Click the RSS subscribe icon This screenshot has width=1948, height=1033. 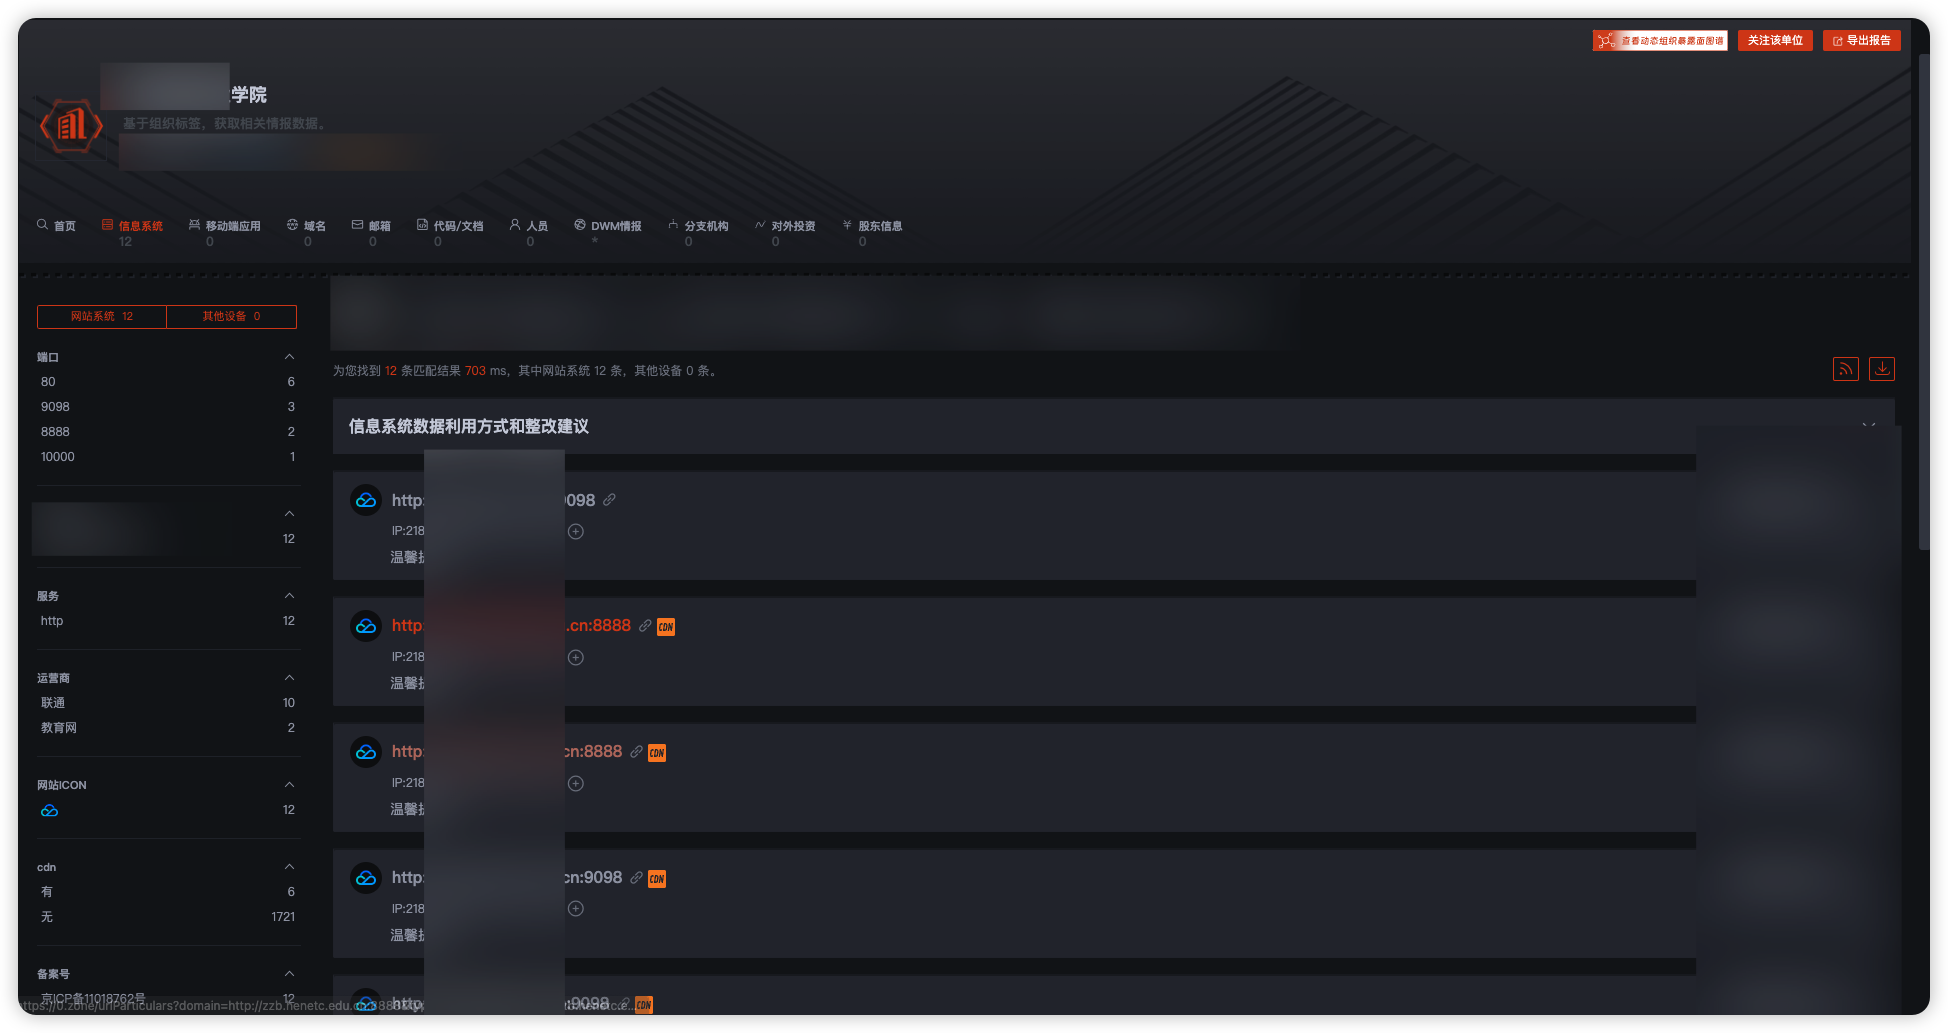point(1845,369)
